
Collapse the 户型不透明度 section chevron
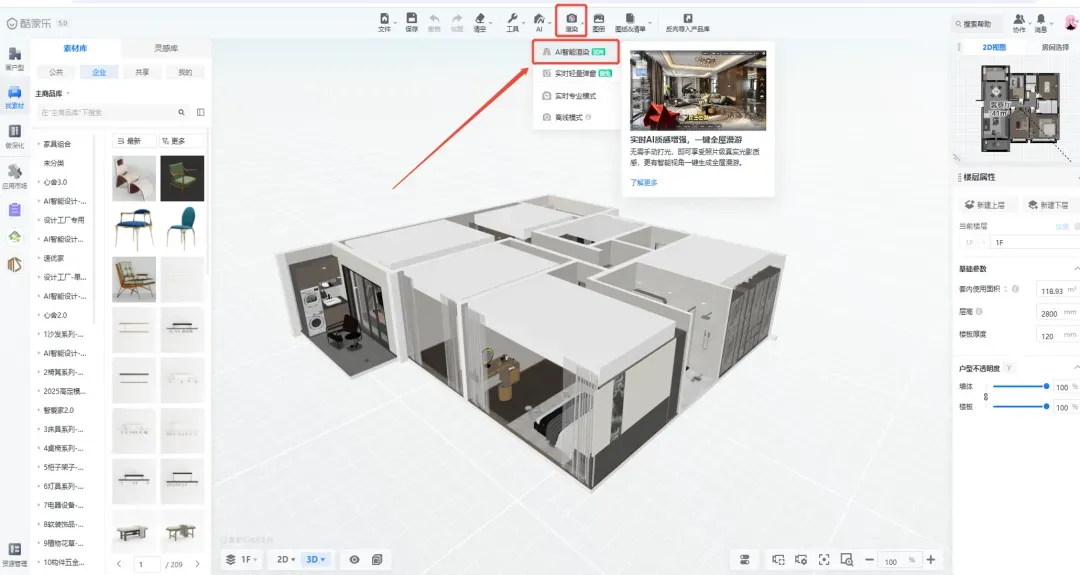click(x=1076, y=368)
